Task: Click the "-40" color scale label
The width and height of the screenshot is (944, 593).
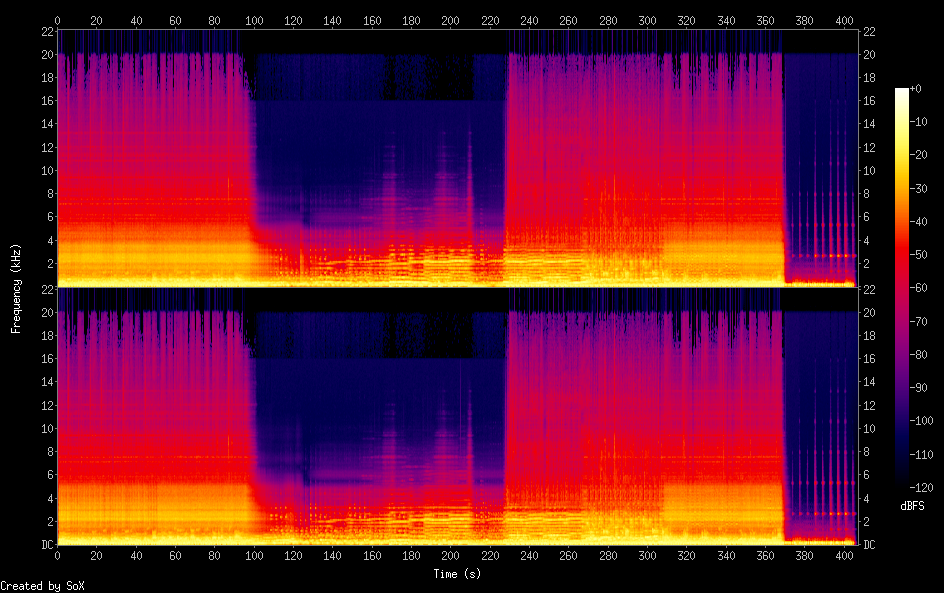Action: pyautogui.click(x=918, y=222)
